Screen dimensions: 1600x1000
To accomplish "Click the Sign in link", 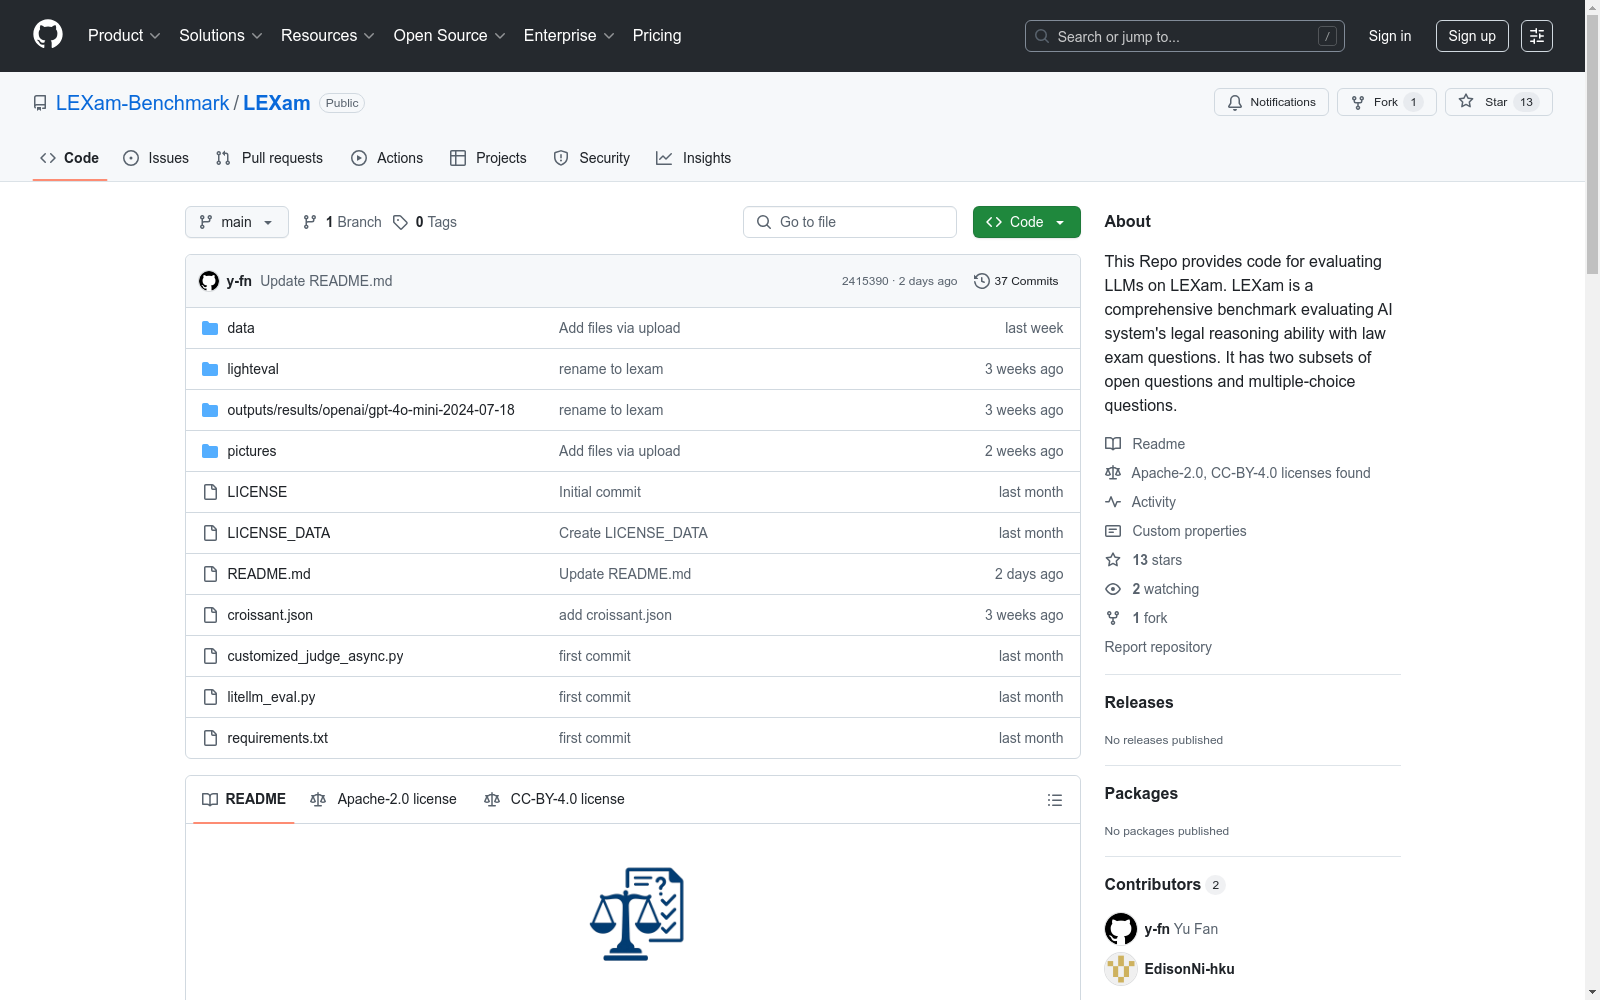I will click(x=1390, y=36).
